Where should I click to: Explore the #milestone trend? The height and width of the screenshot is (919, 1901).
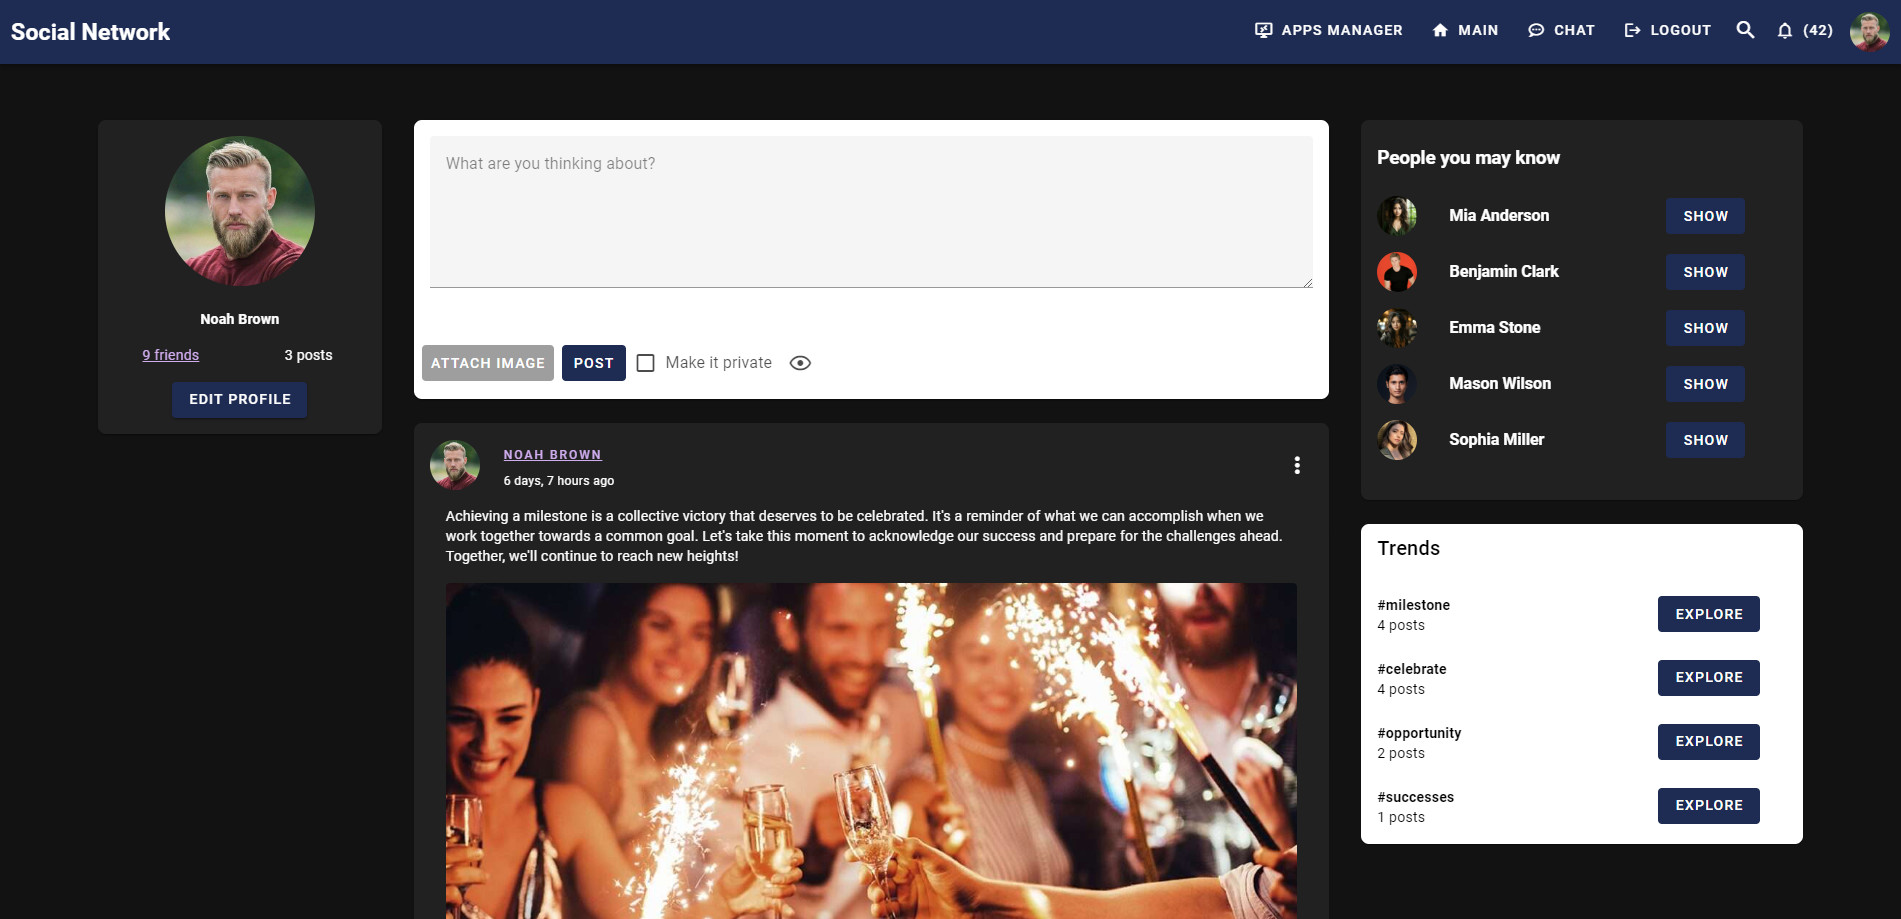pos(1708,614)
